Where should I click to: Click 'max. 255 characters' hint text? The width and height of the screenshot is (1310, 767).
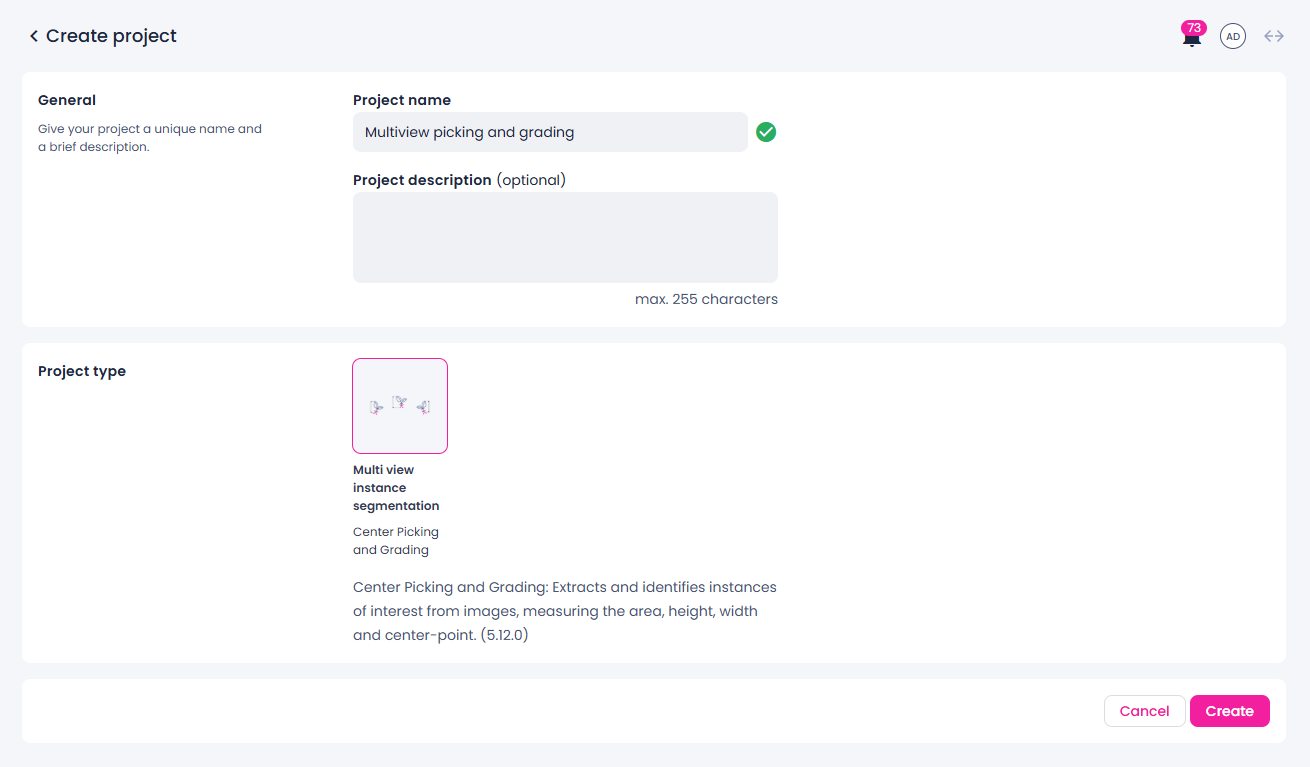coord(706,299)
